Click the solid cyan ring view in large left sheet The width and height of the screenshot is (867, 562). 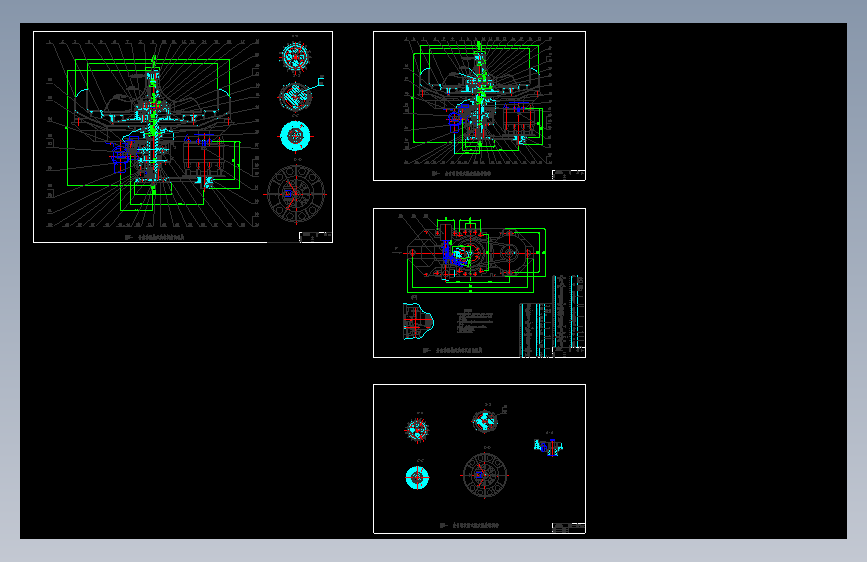coord(295,136)
